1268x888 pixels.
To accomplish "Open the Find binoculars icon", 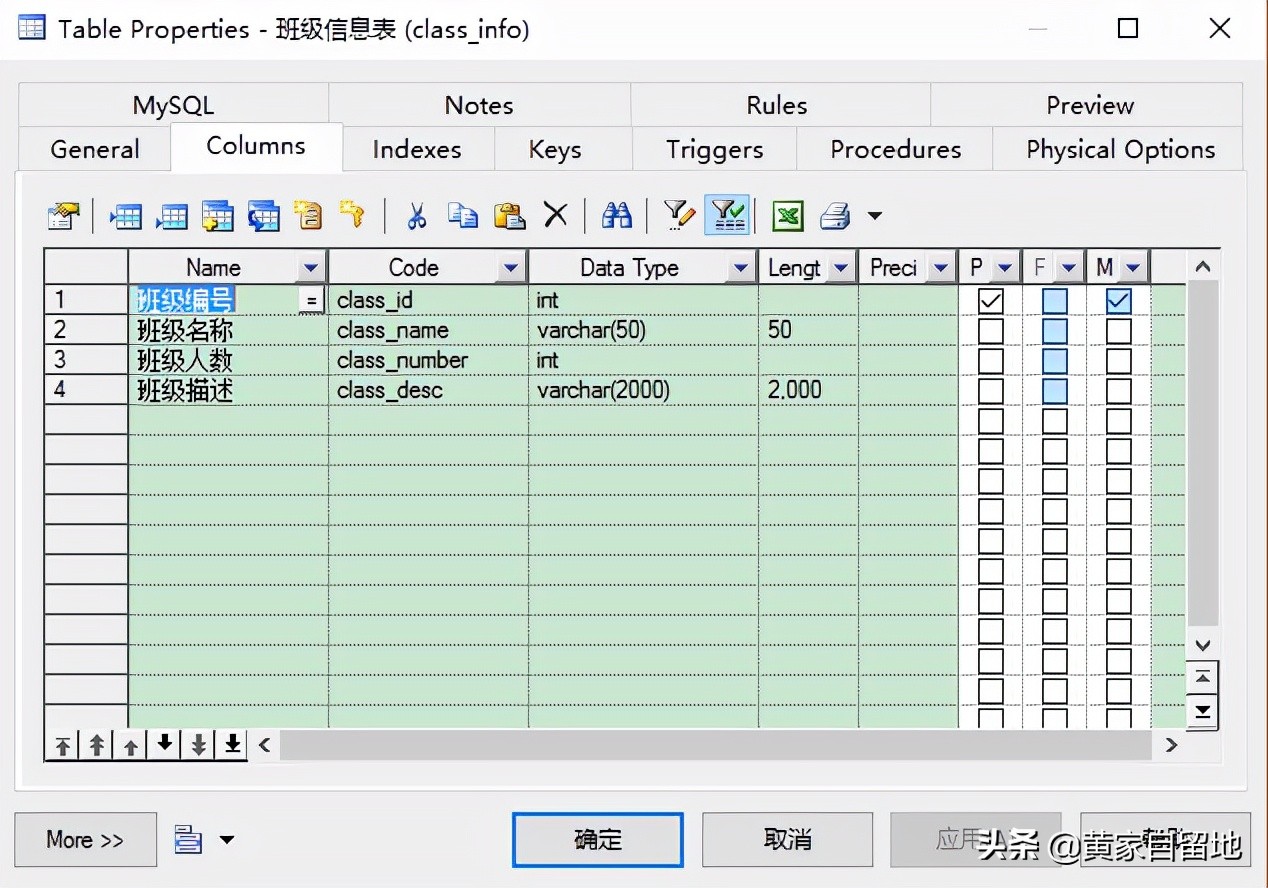I will click(x=617, y=215).
